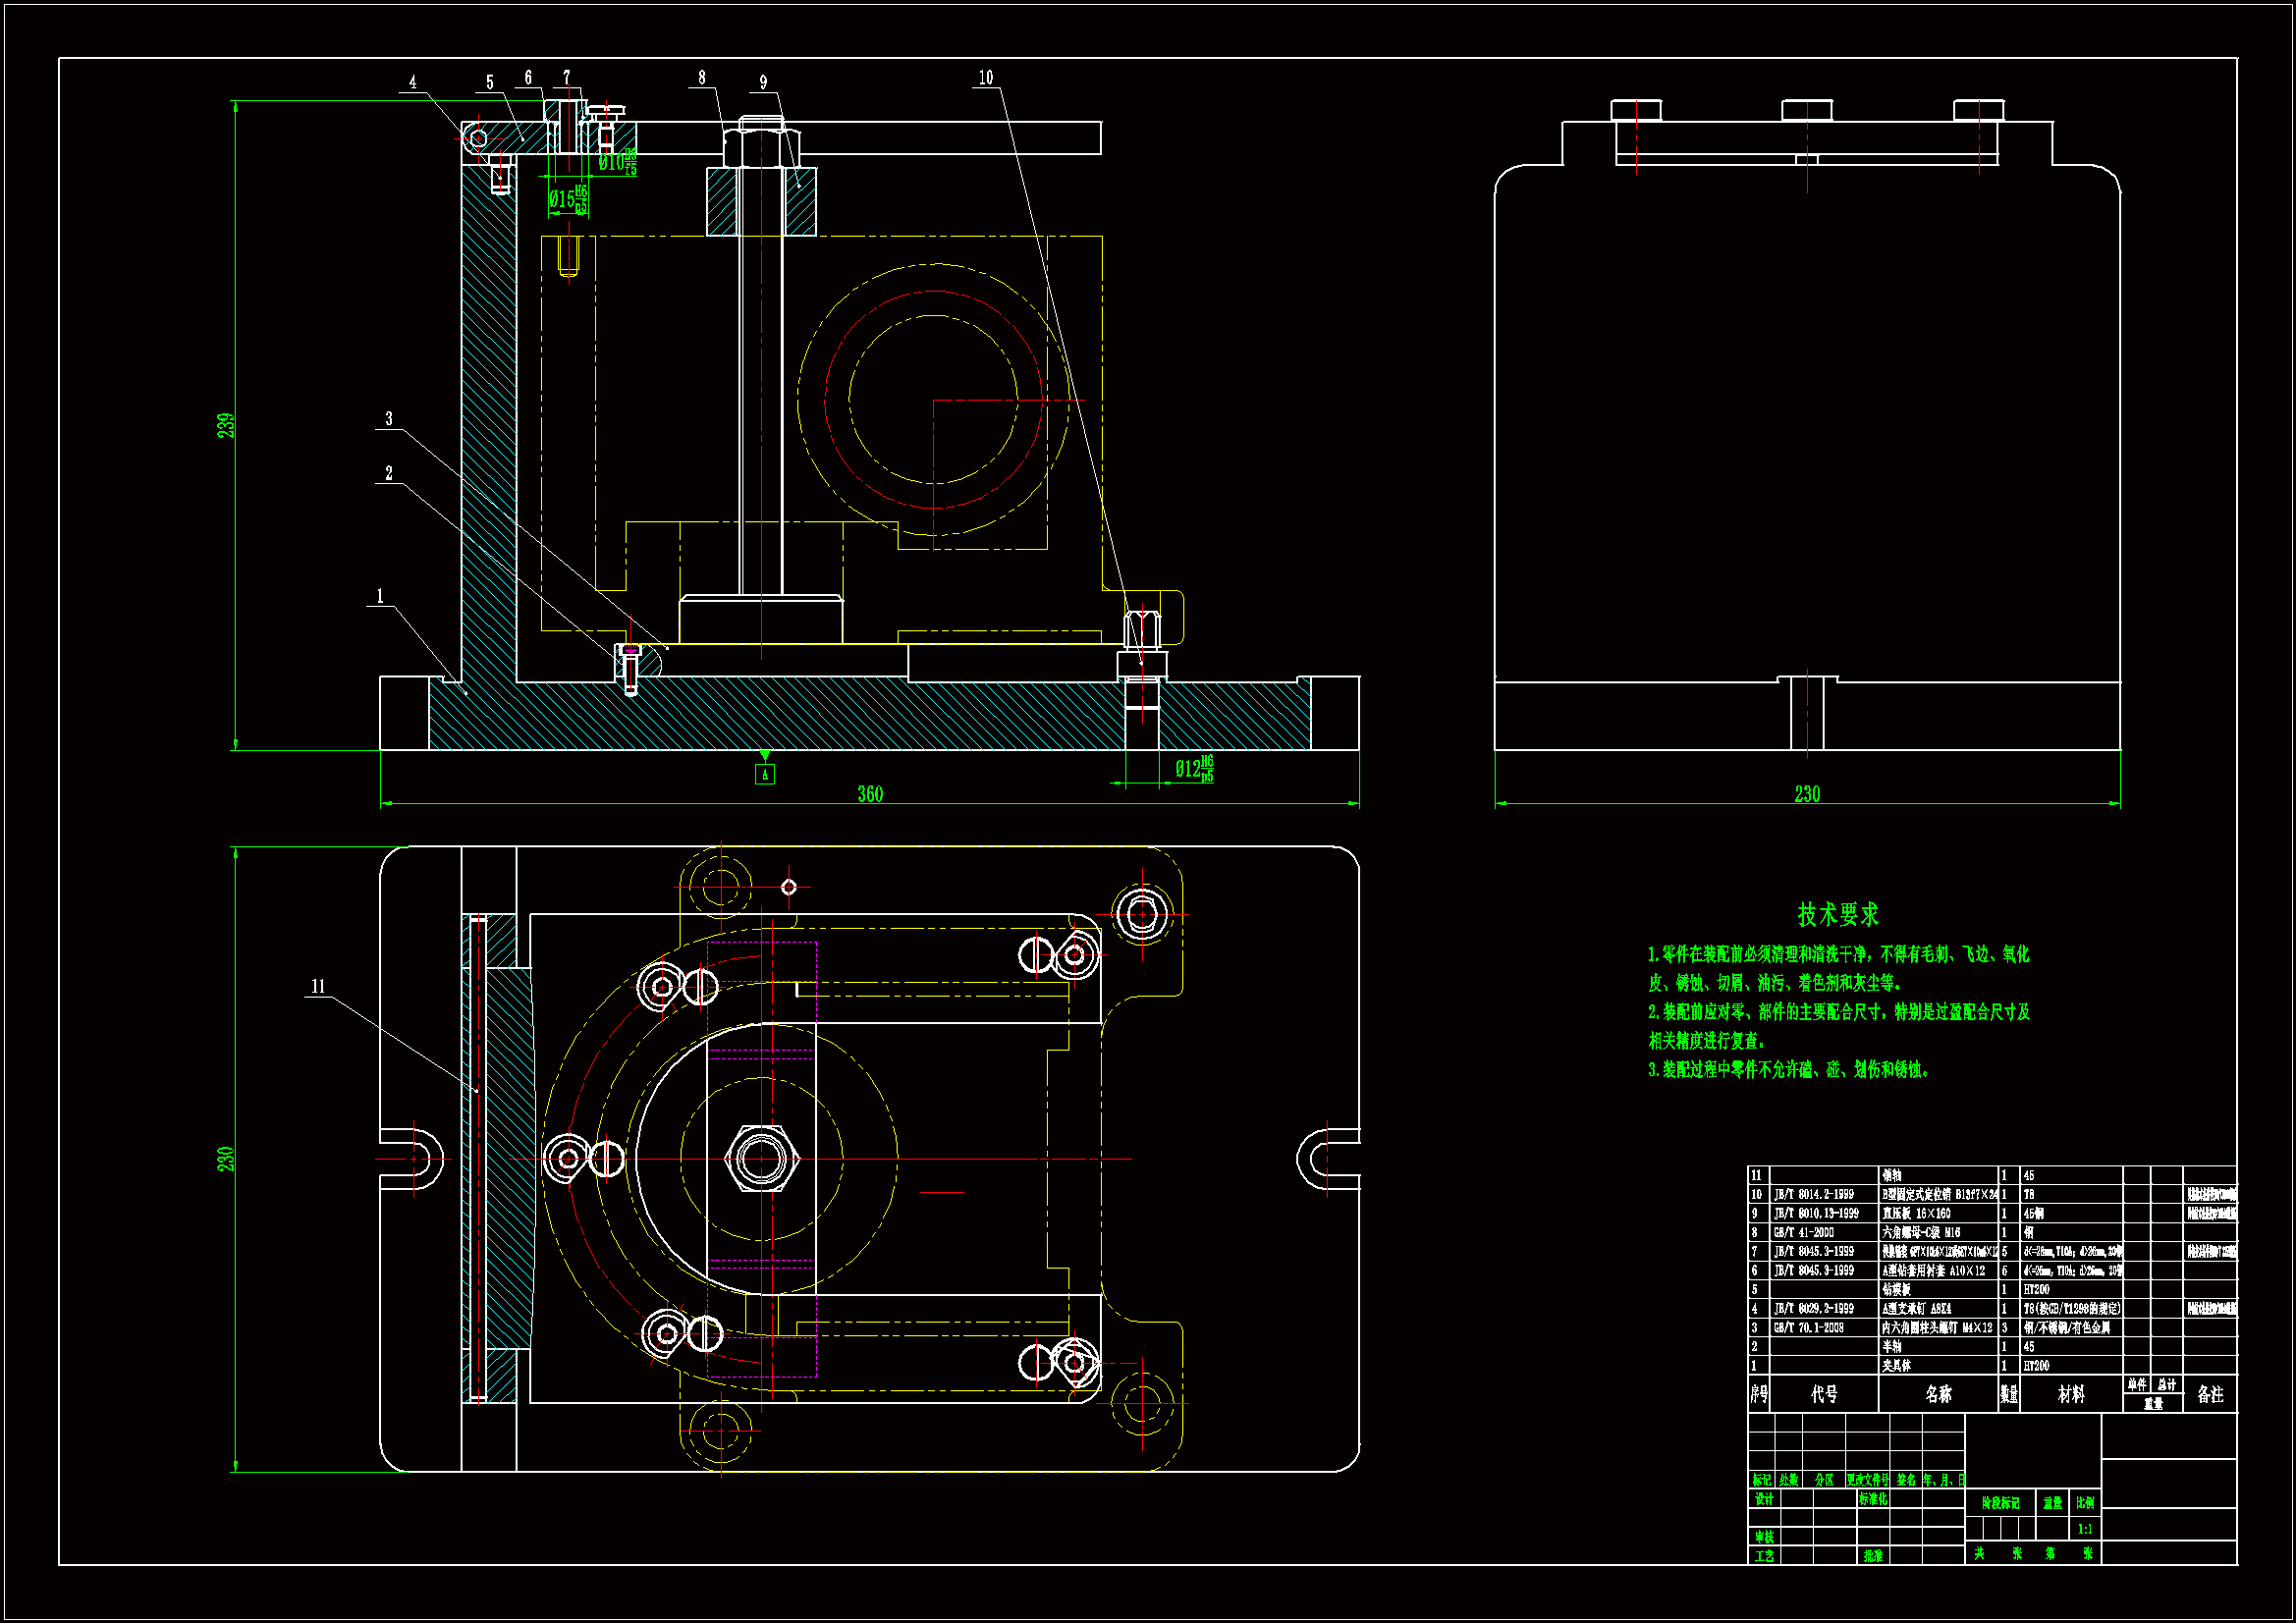This screenshot has width=2296, height=1623.
Task: Select the 360 width dimension text
Action: pos(870,794)
